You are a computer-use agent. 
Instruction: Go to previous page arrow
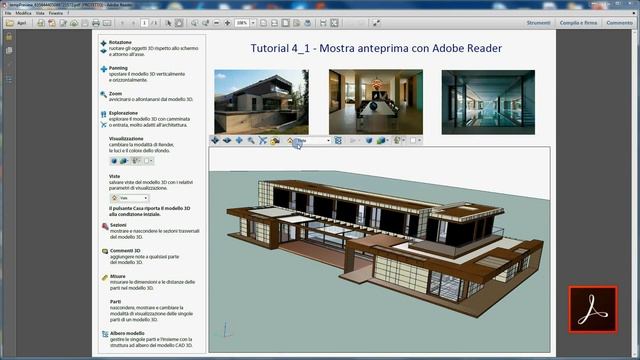[x=122, y=23]
